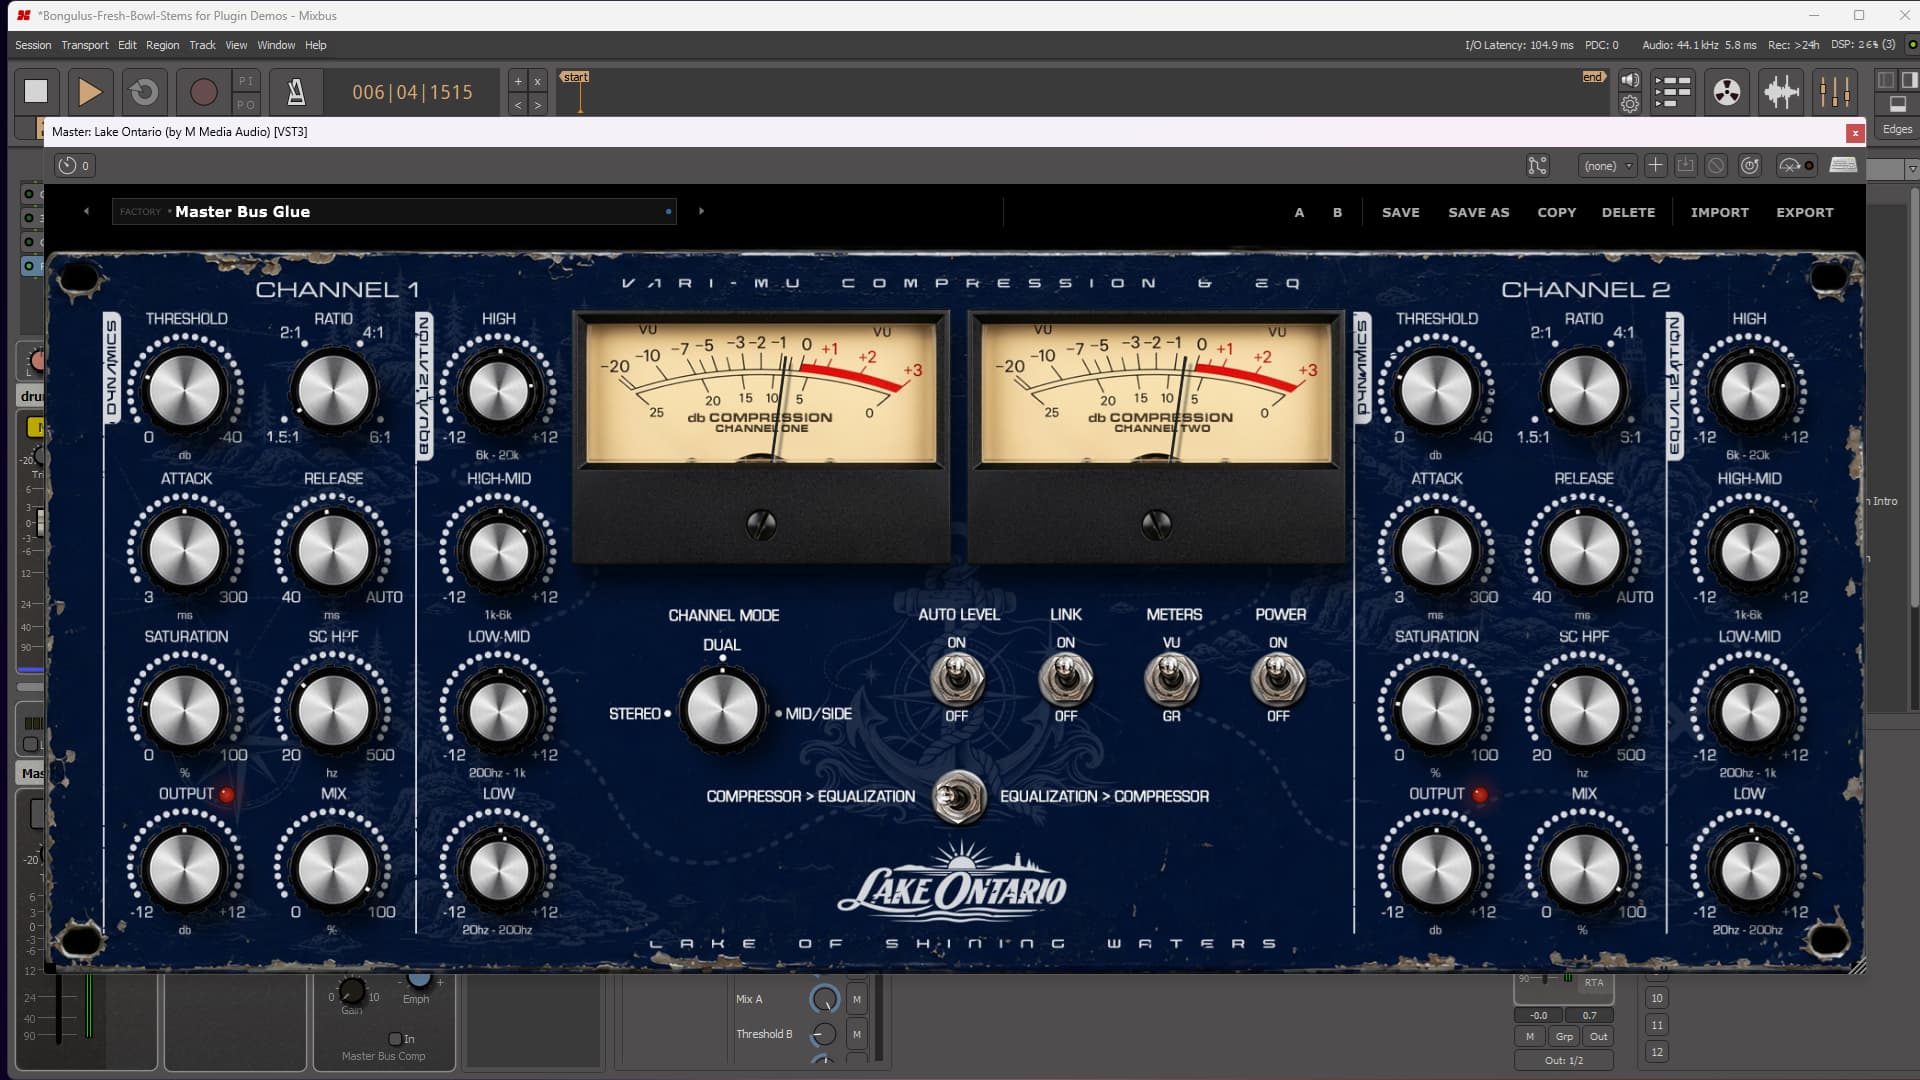Click IMPORT preset button
Image resolution: width=1920 pixels, height=1080 pixels.
(1720, 212)
